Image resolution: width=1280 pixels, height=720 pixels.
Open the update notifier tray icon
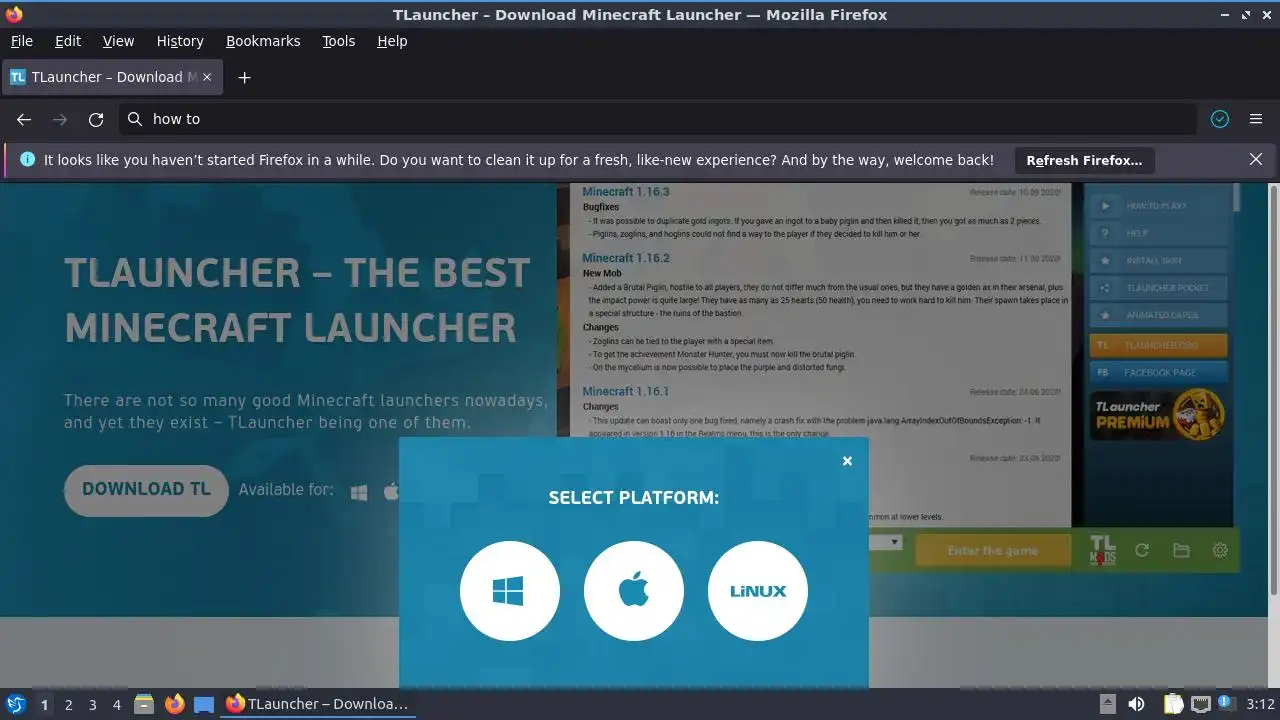[1226, 704]
